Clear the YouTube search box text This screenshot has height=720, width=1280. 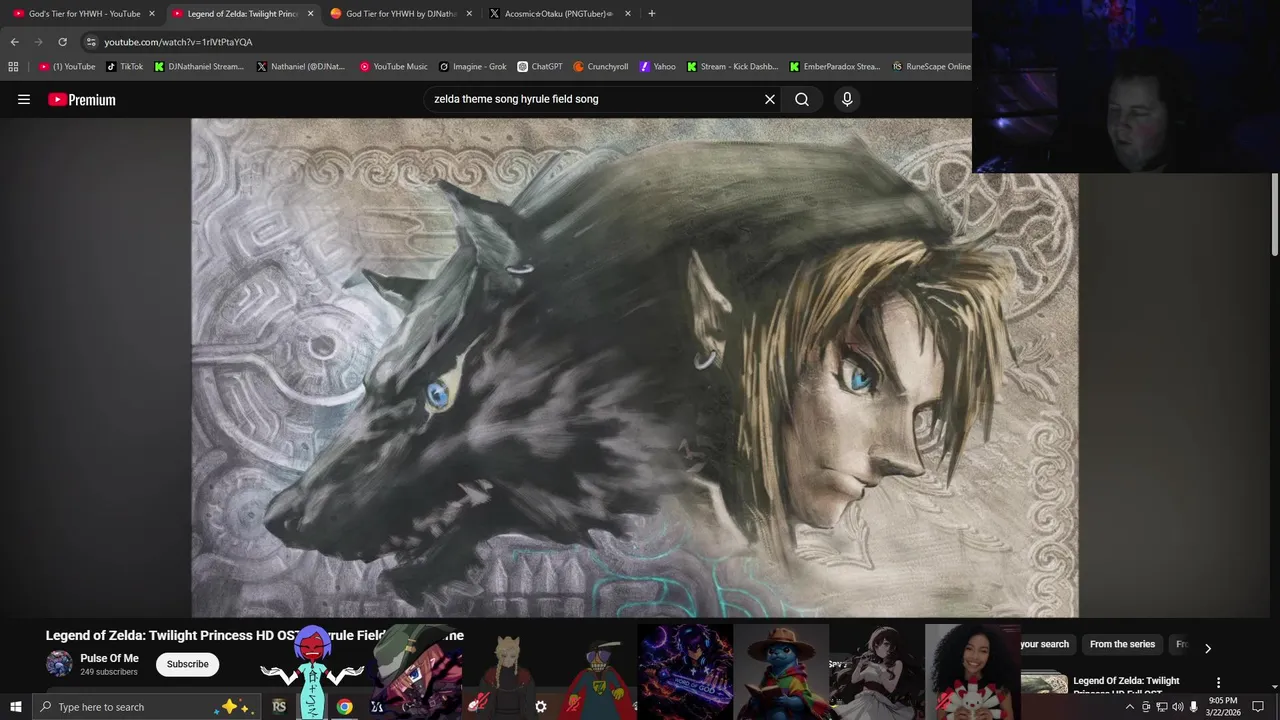point(770,99)
